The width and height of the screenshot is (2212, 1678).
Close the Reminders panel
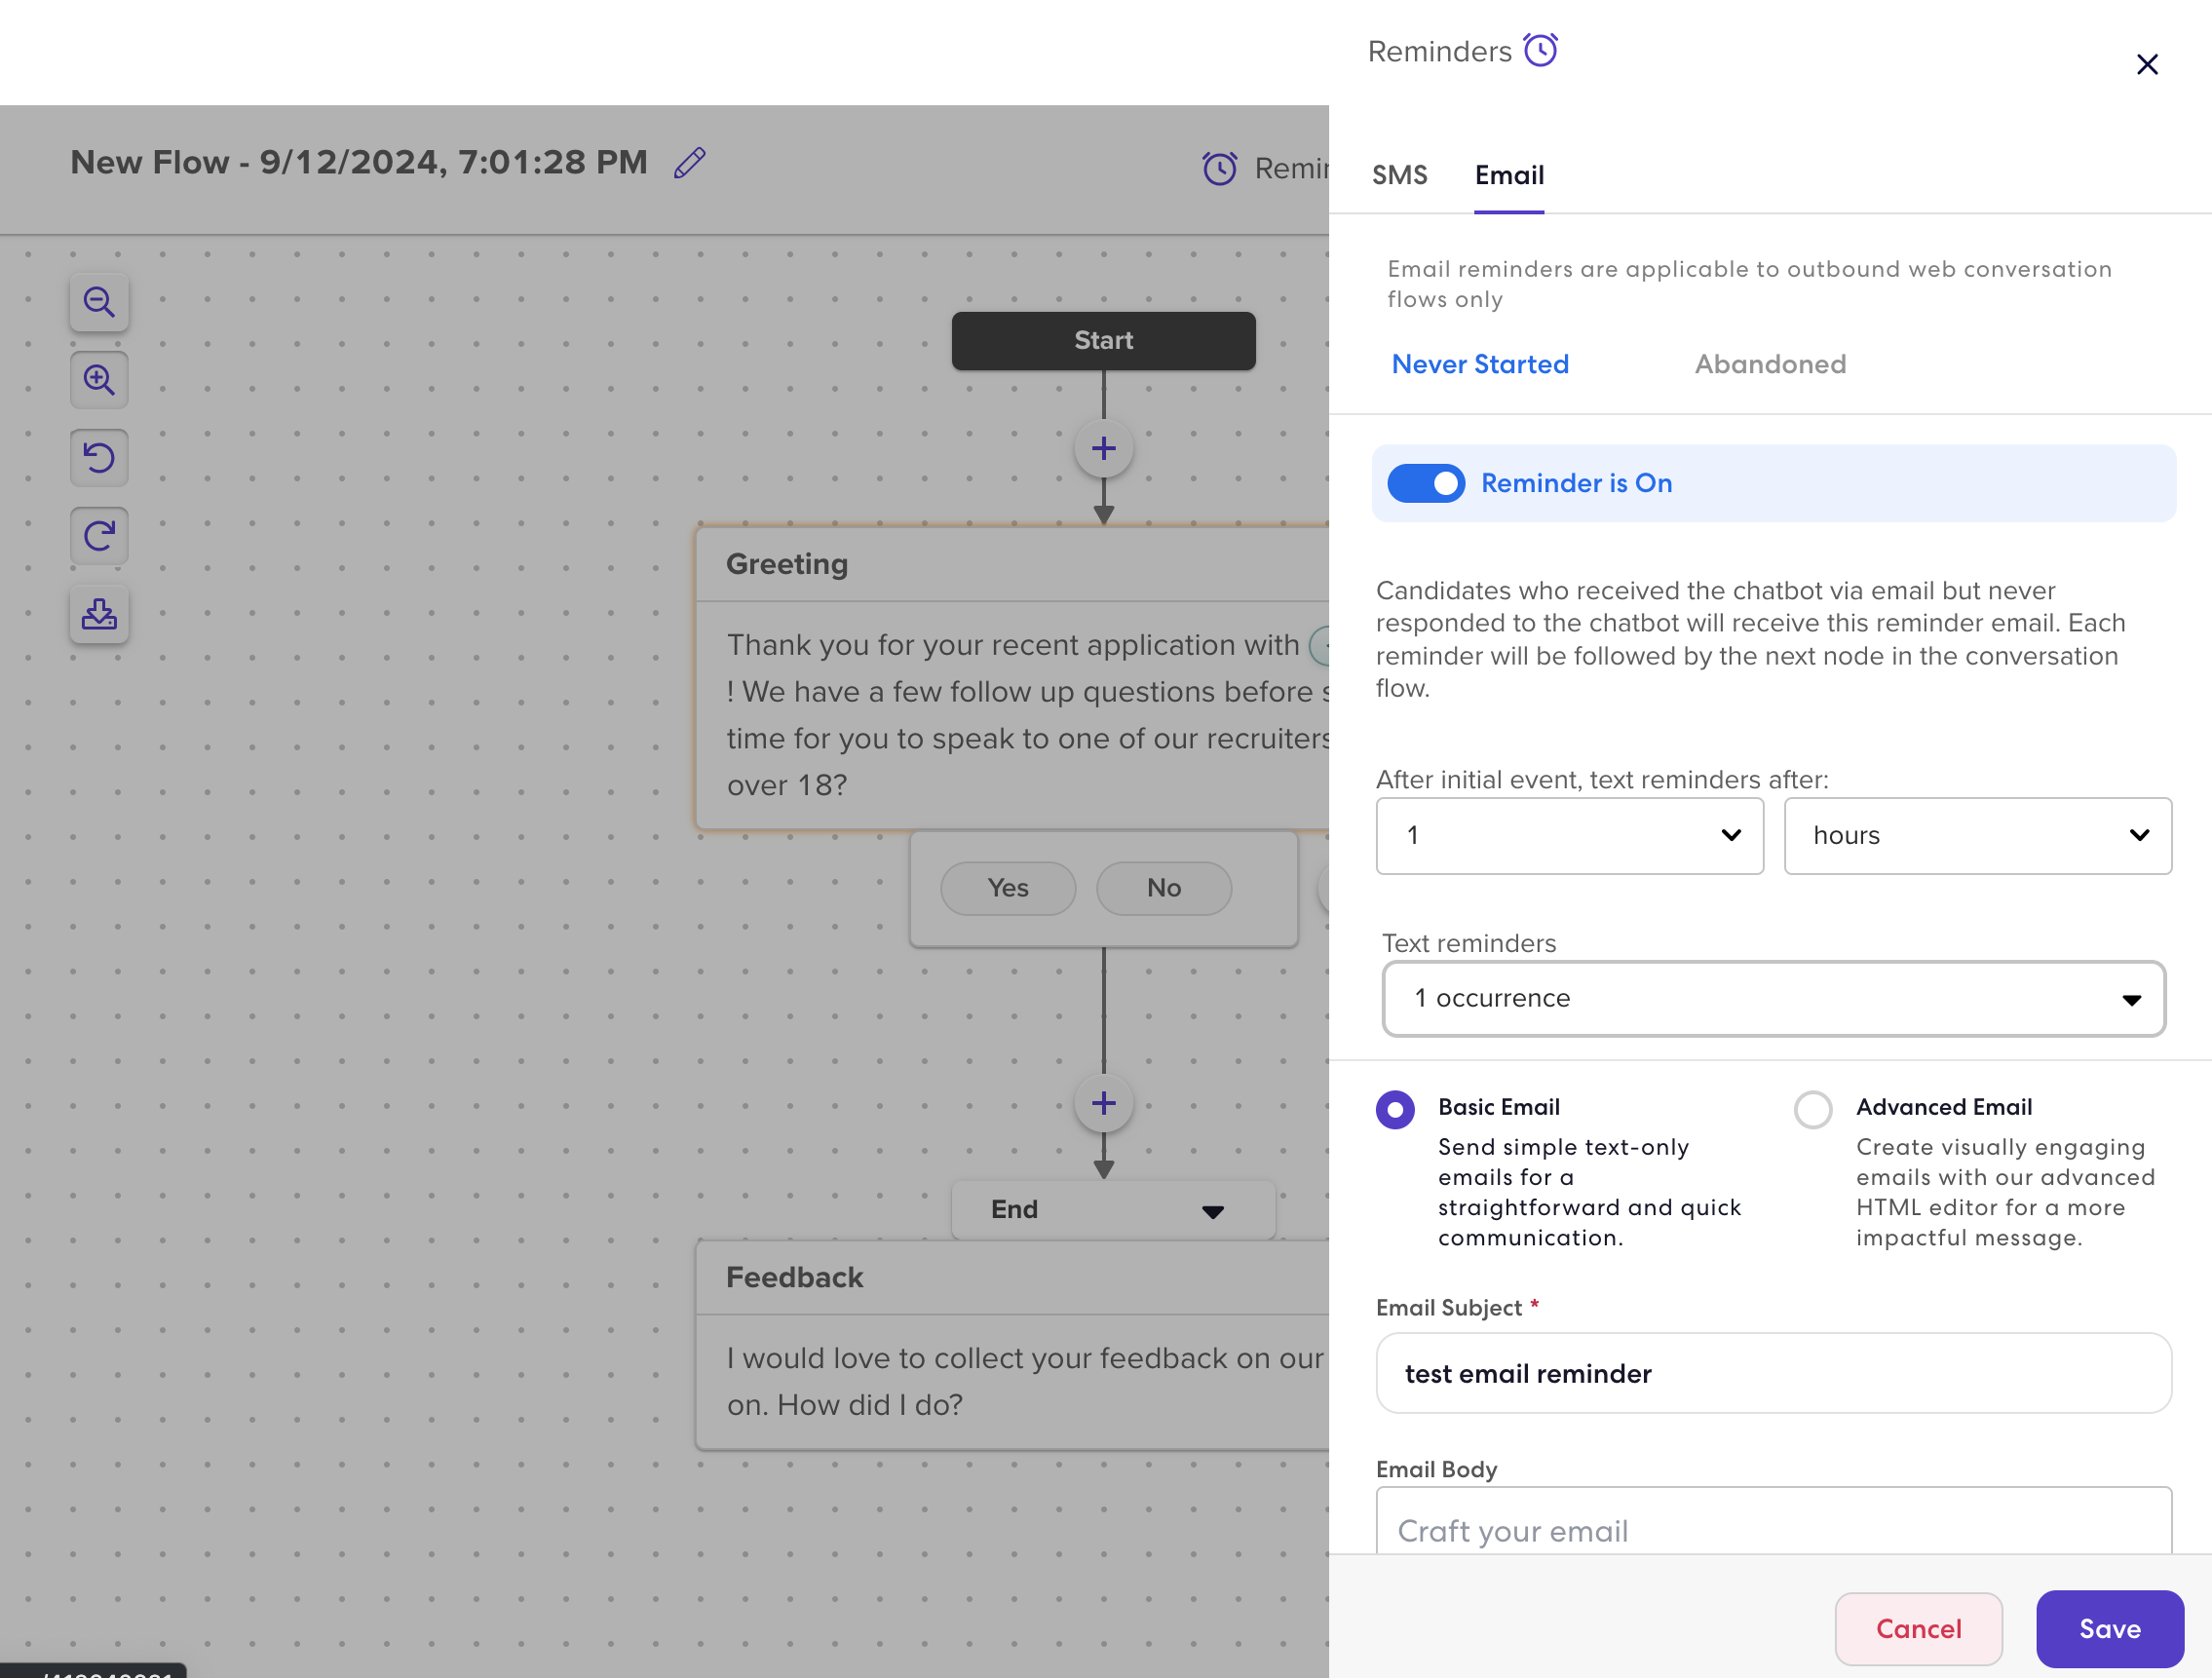tap(2146, 65)
